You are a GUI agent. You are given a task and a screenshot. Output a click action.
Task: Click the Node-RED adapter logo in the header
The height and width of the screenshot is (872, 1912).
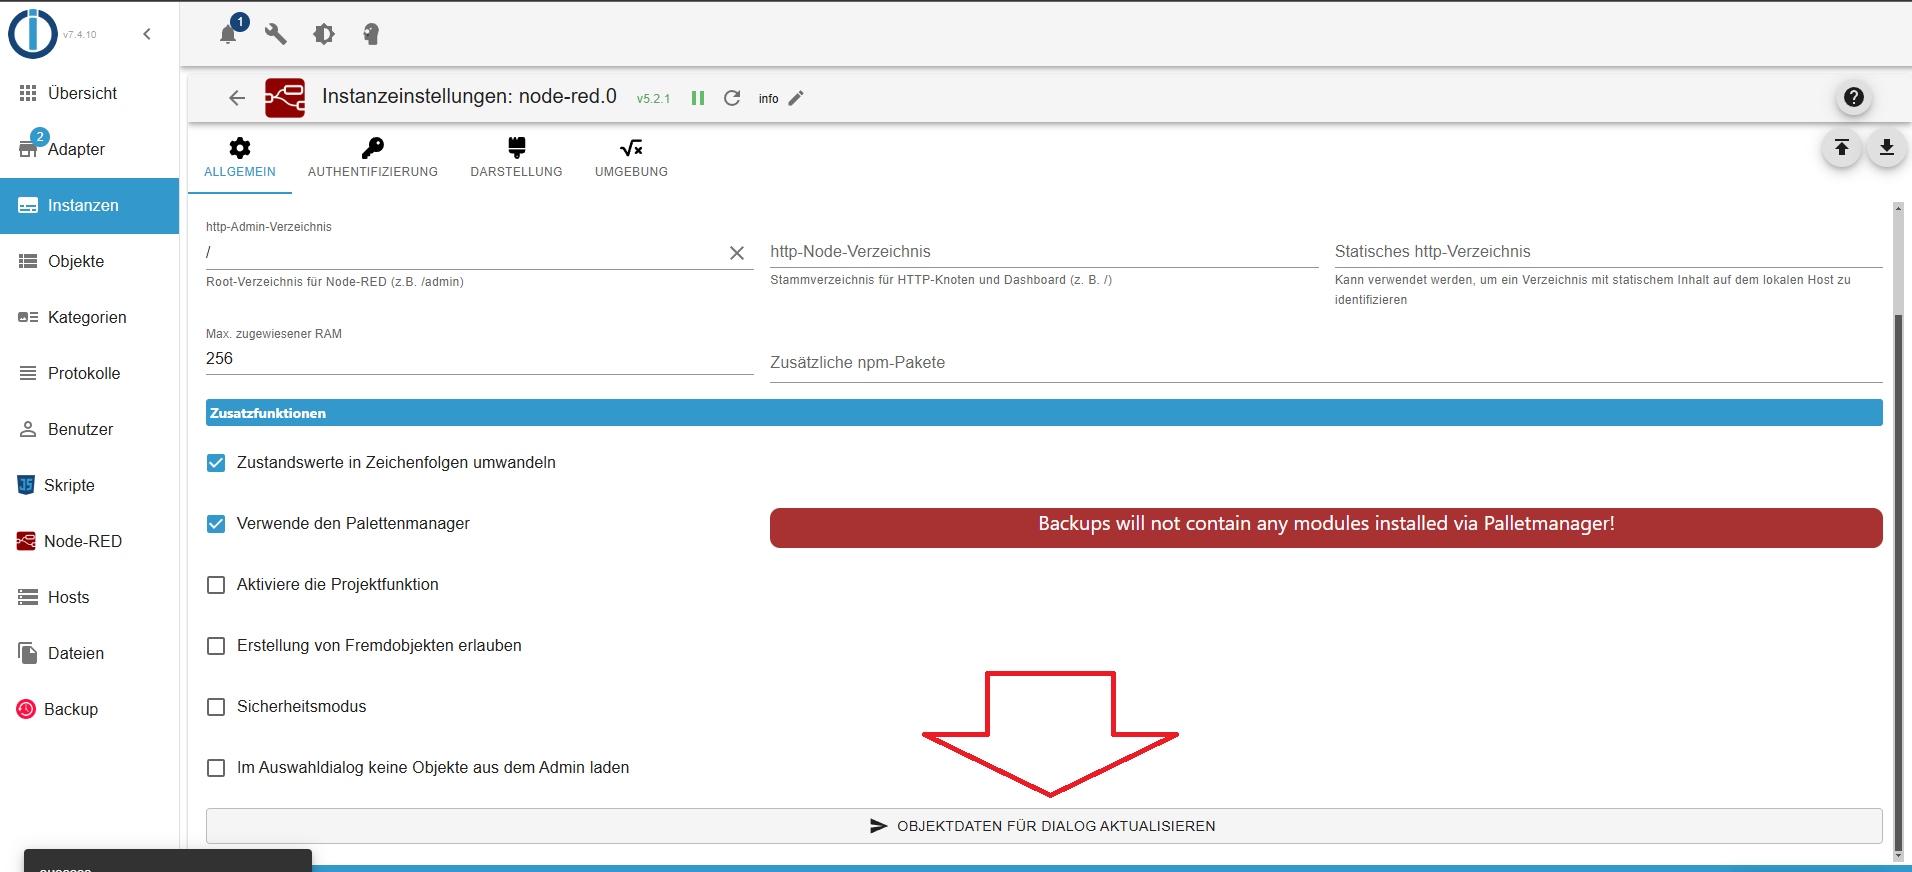[x=285, y=98]
